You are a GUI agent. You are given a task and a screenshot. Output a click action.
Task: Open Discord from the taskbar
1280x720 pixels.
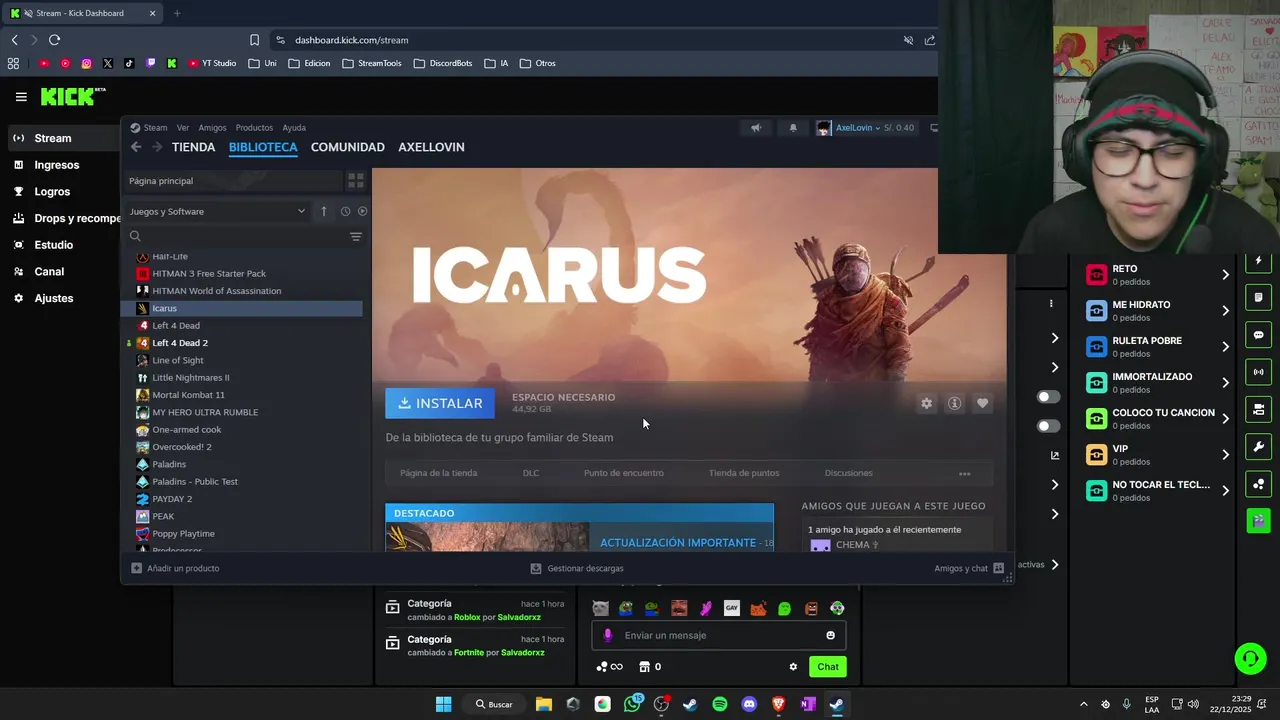(x=749, y=704)
